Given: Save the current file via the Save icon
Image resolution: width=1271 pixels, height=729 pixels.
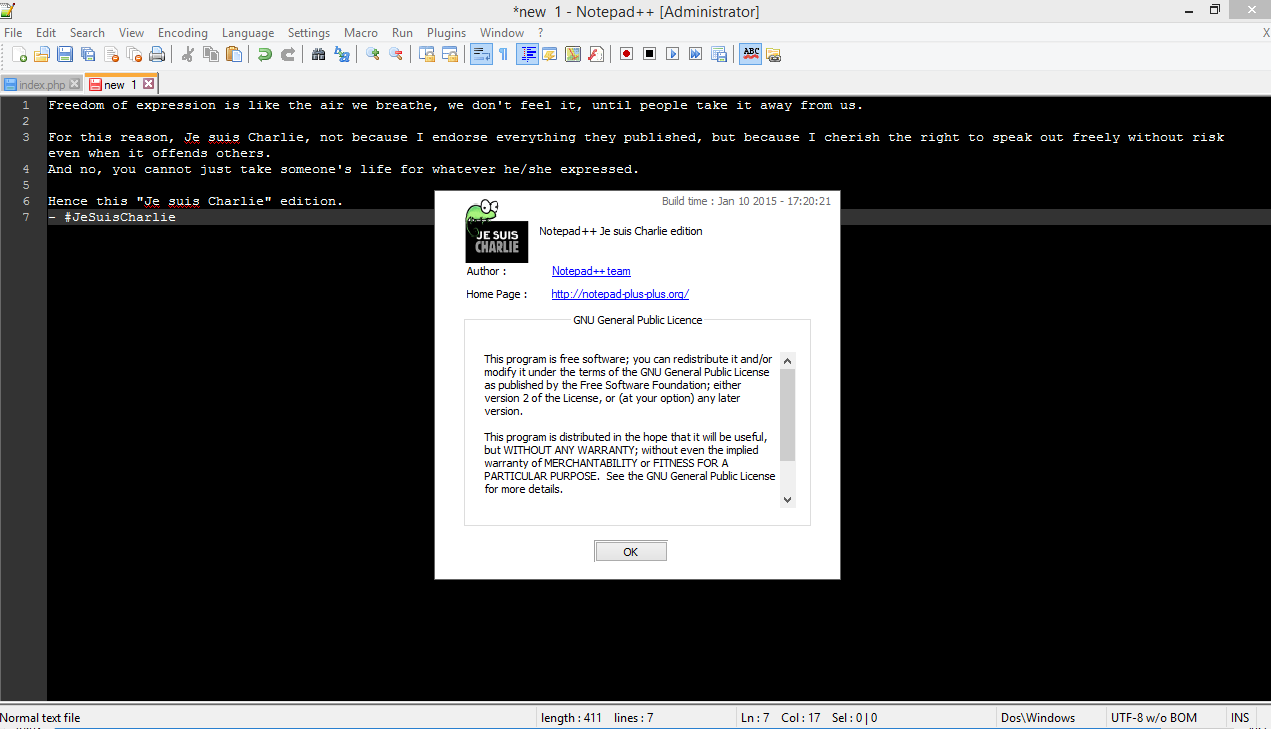Looking at the screenshot, I should pos(65,54).
